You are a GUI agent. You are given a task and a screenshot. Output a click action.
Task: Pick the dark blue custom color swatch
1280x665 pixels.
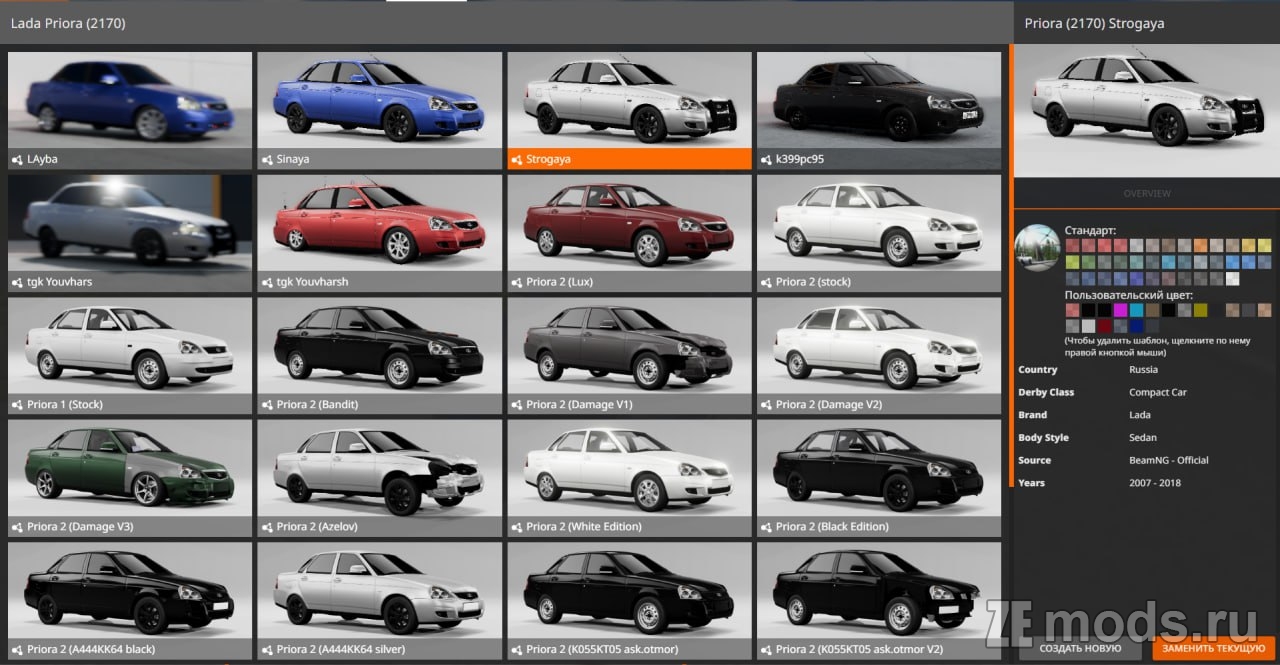(1136, 326)
